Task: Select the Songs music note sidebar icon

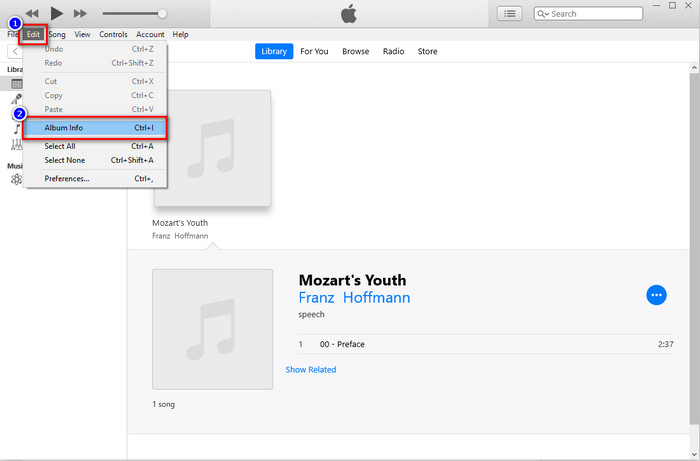Action: click(x=17, y=129)
